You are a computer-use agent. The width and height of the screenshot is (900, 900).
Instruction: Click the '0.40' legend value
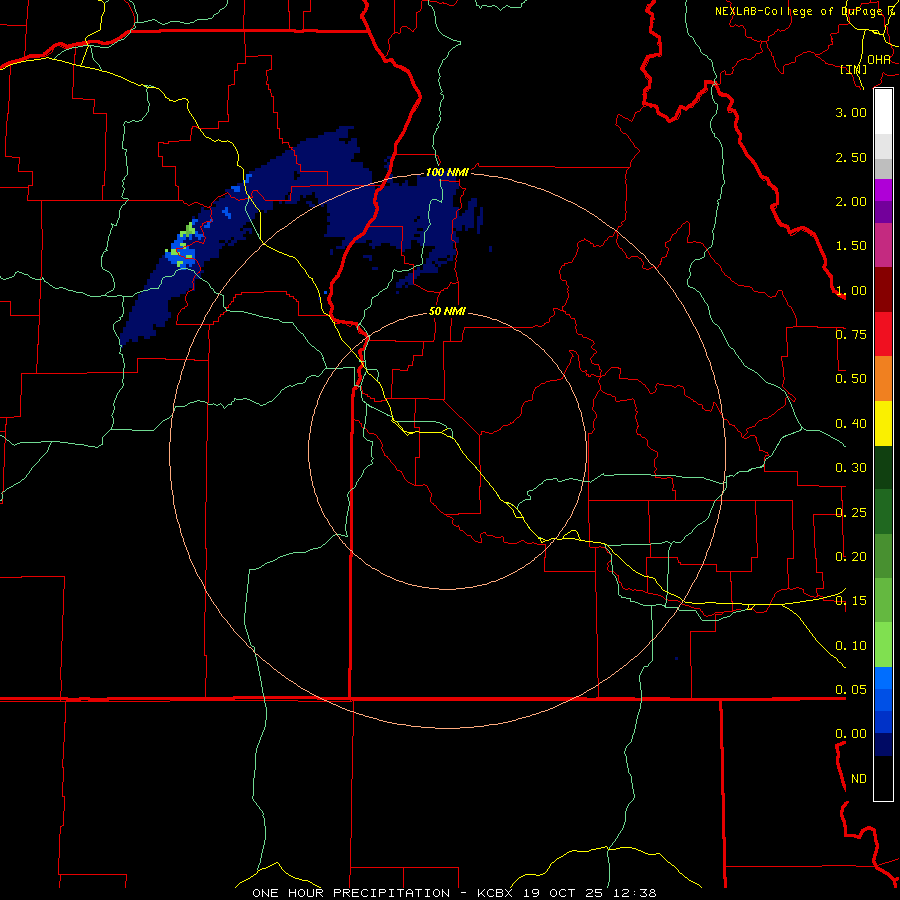pos(851,424)
